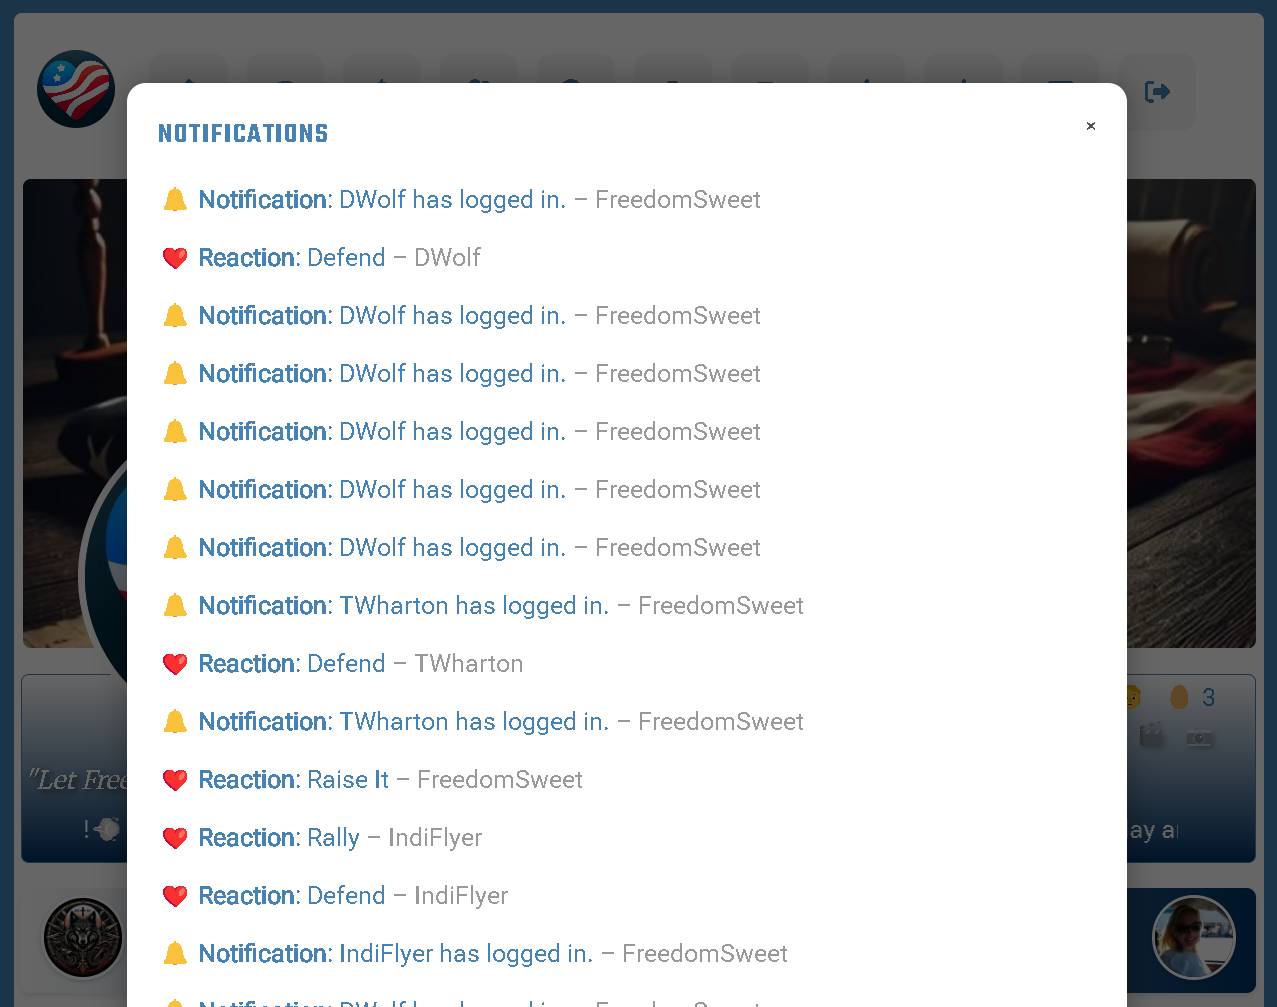
Task: Click the logout arrow icon
Action: pos(1157,92)
